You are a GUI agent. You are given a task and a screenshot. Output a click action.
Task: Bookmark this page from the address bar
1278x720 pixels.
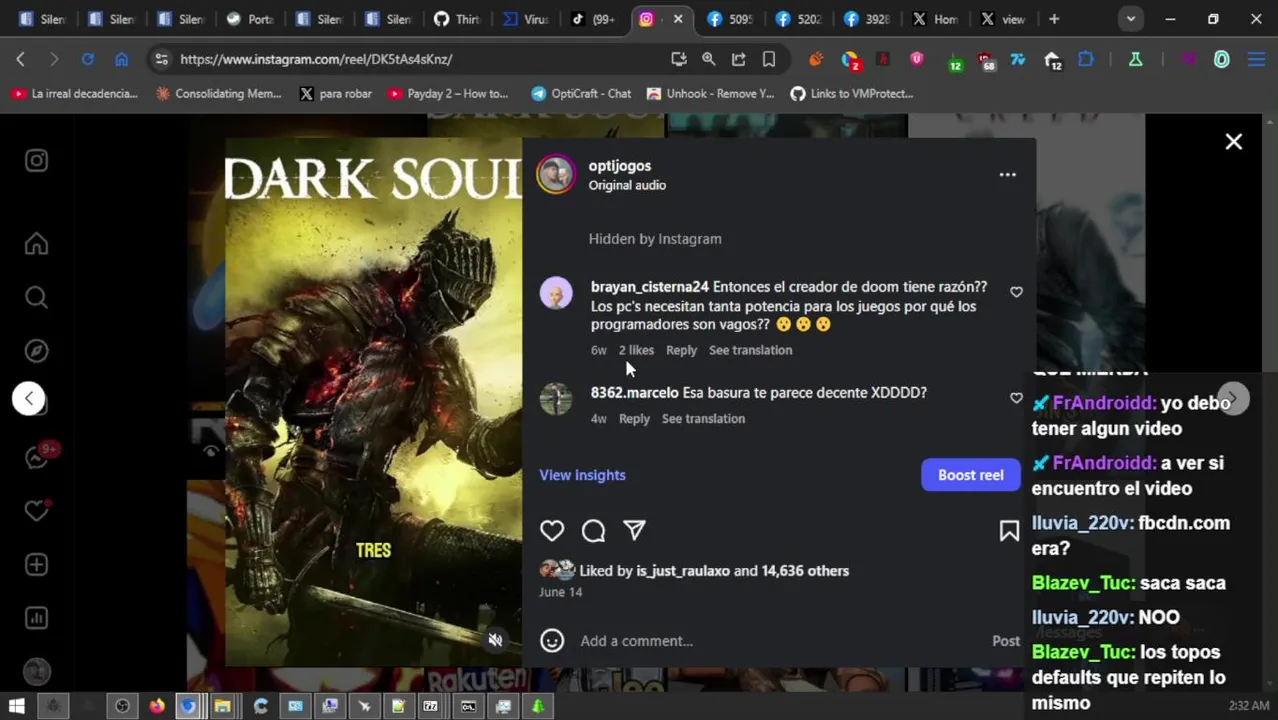[x=768, y=59]
